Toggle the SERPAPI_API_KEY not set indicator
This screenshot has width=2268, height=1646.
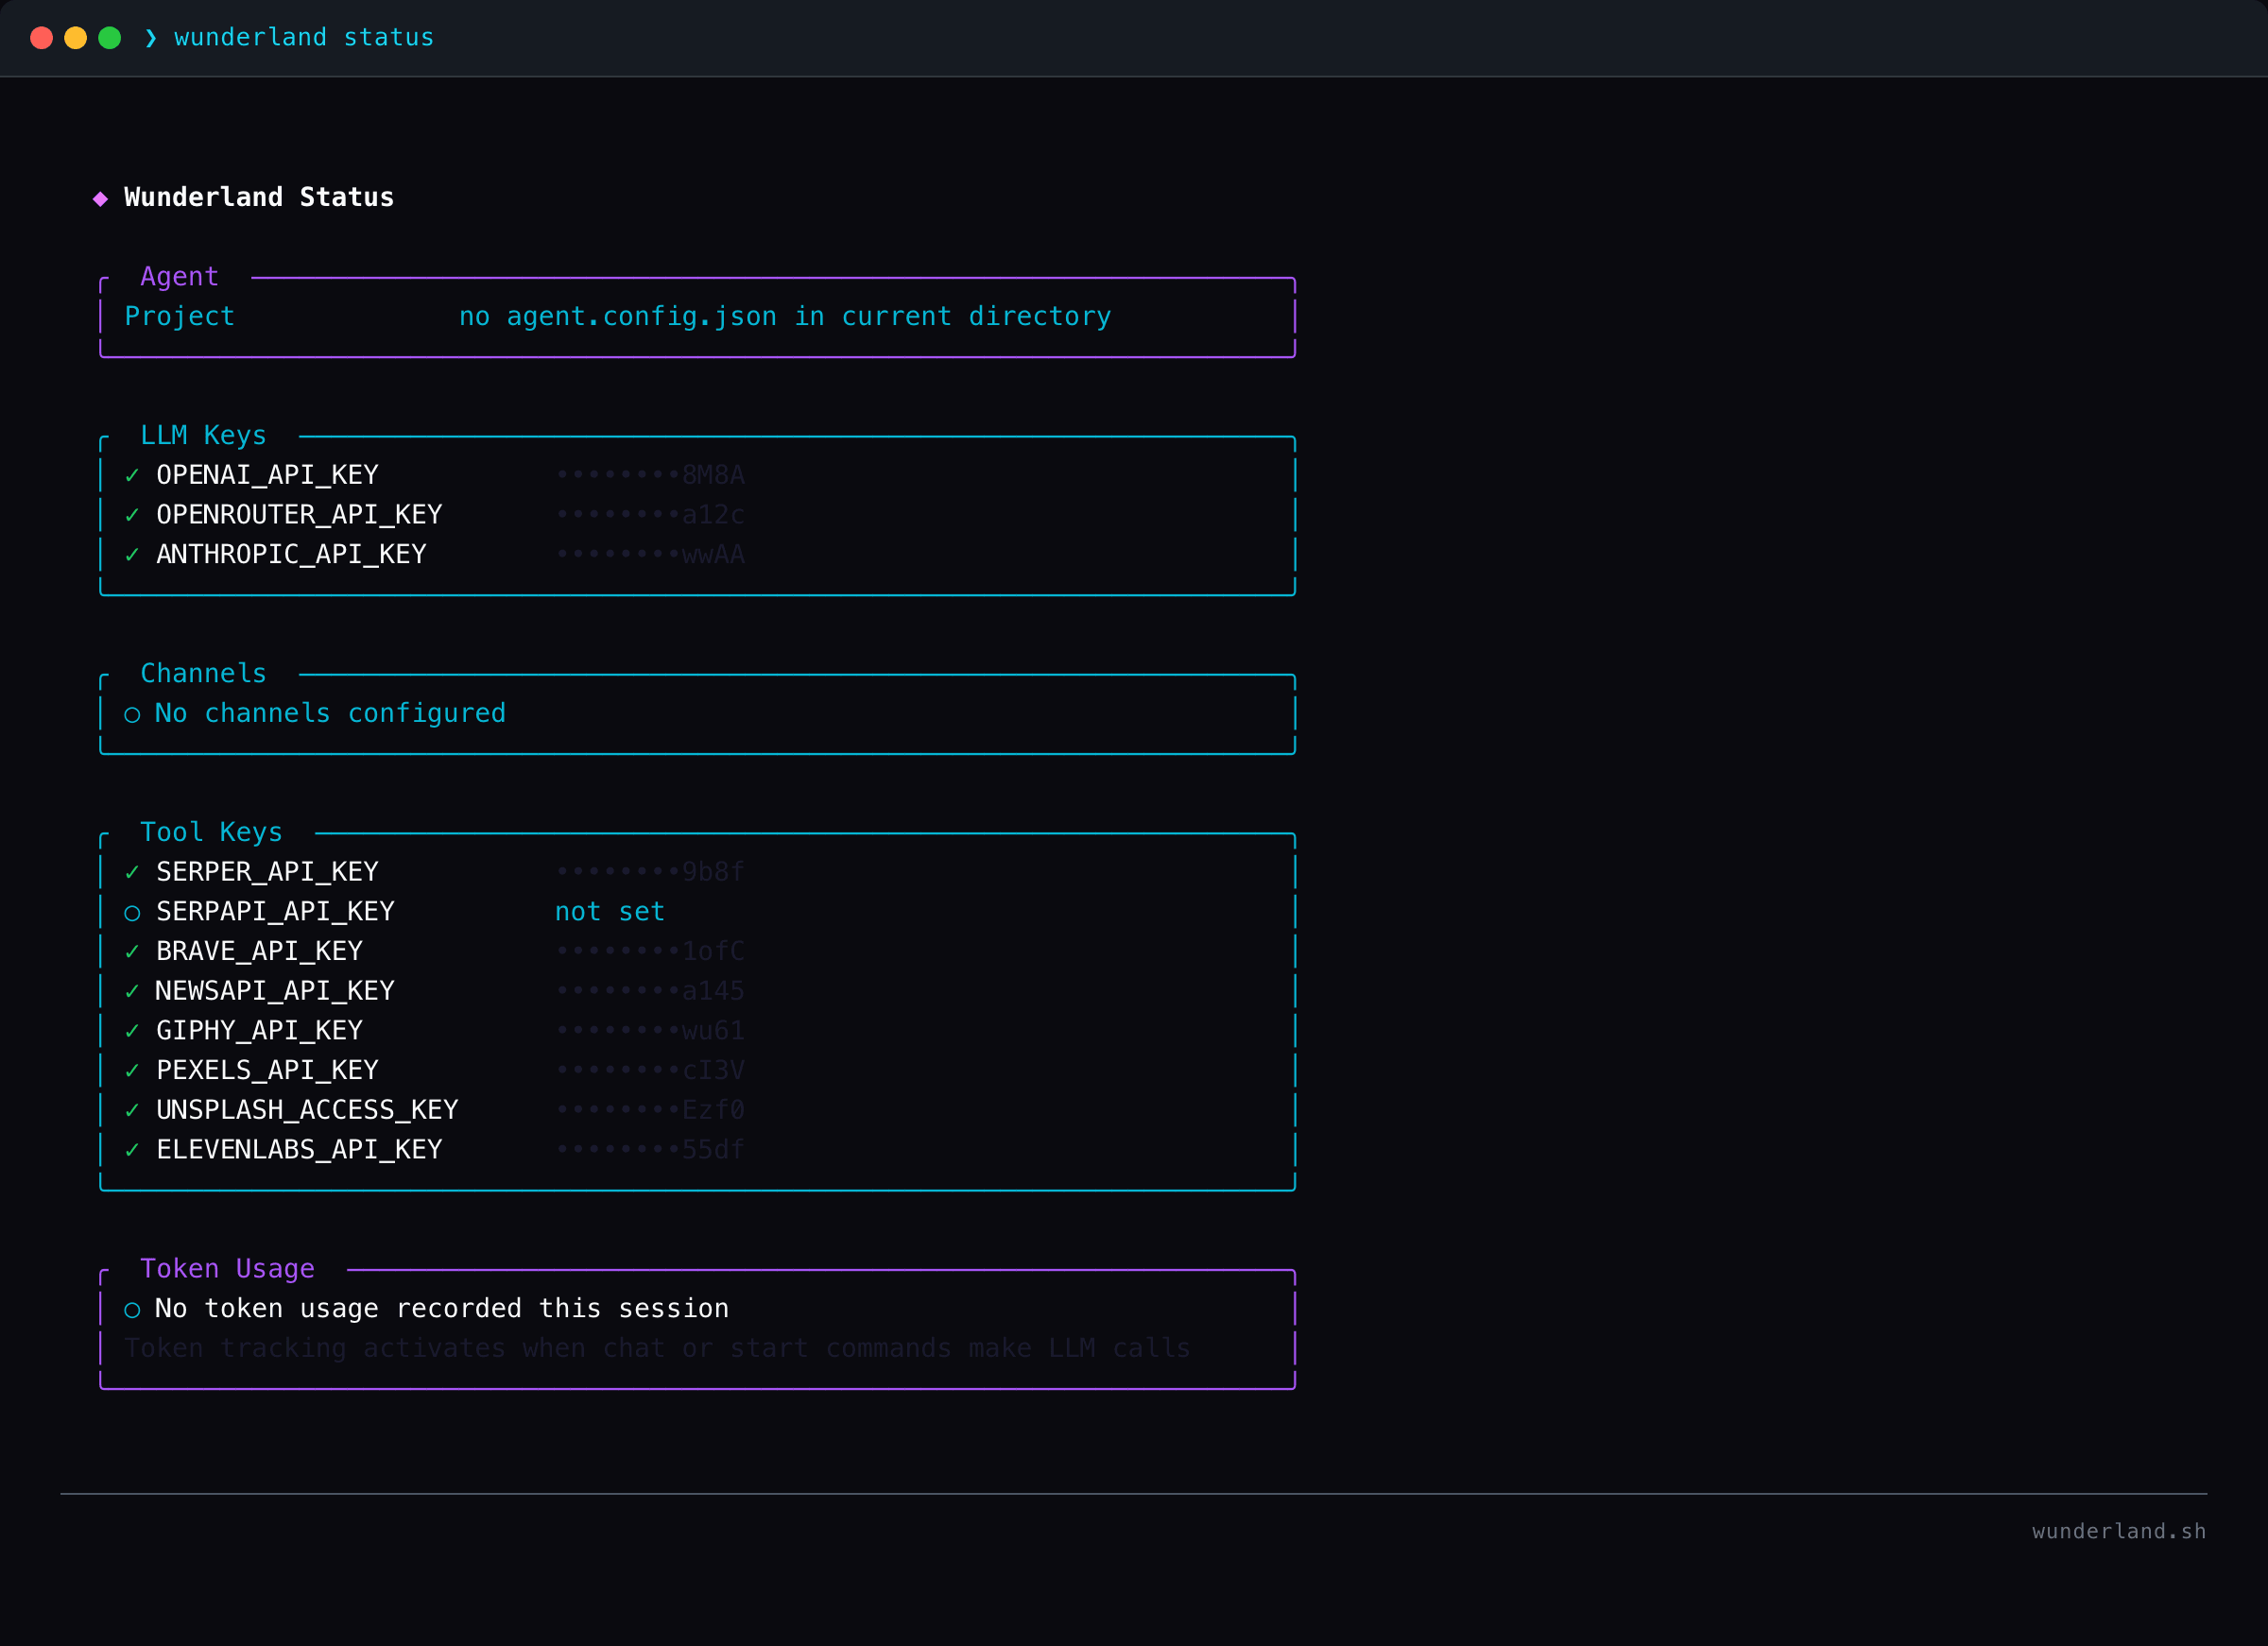coord(609,911)
